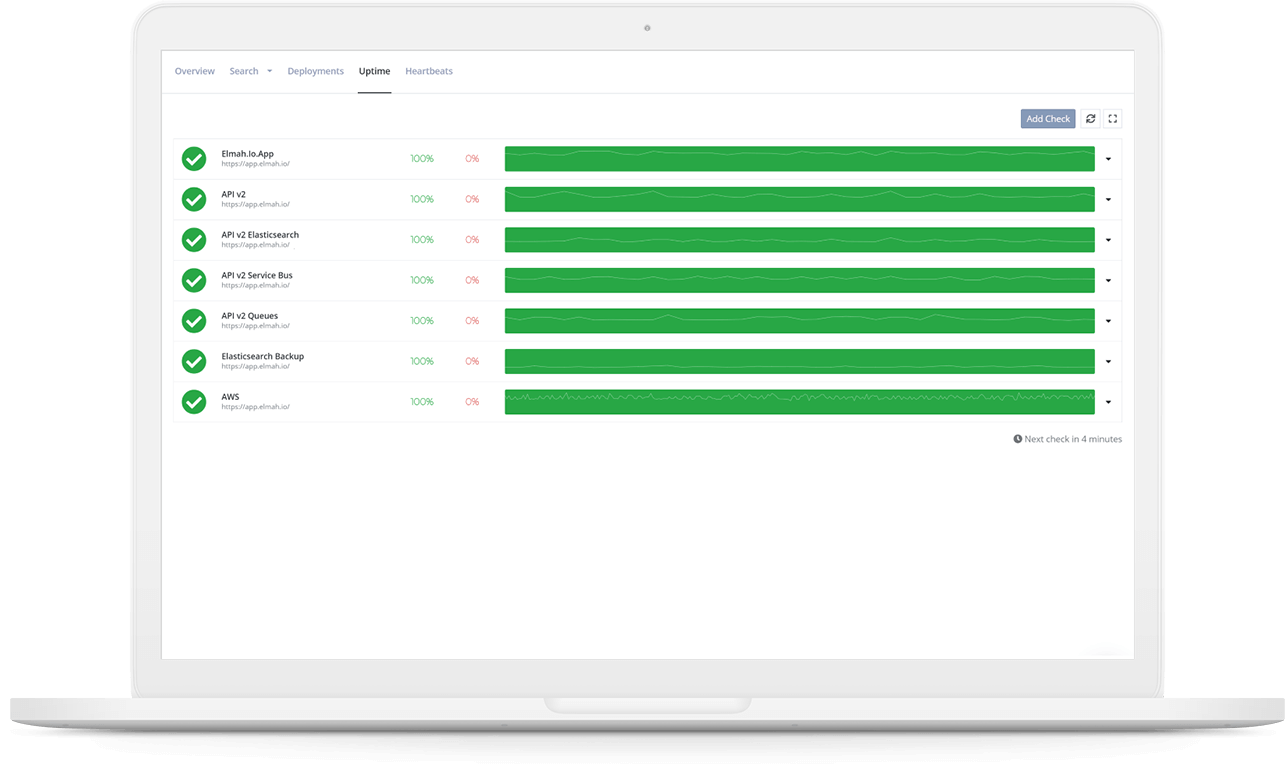The width and height of the screenshot is (1285, 768).
Task: Click the 0% downtime link for API v2
Action: click(472, 199)
